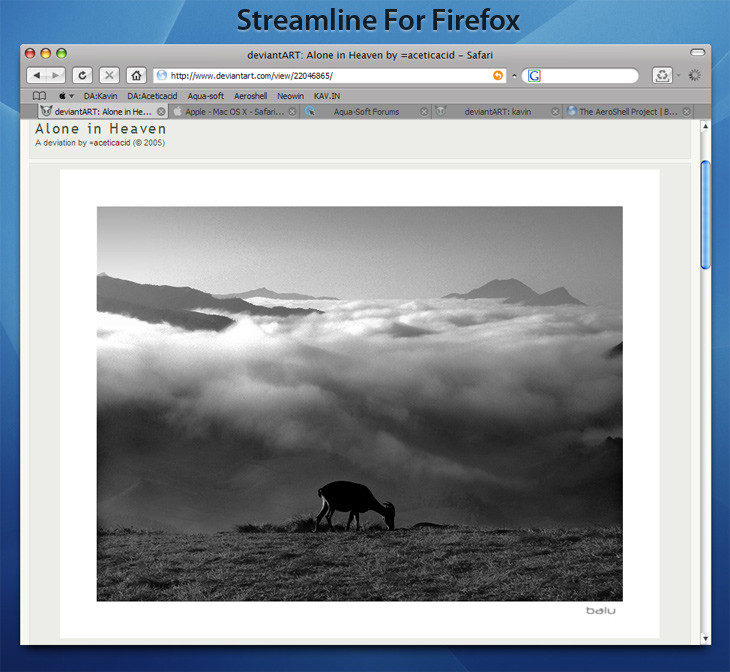Click the =aceticacid author link
The image size is (730, 672).
110,143
